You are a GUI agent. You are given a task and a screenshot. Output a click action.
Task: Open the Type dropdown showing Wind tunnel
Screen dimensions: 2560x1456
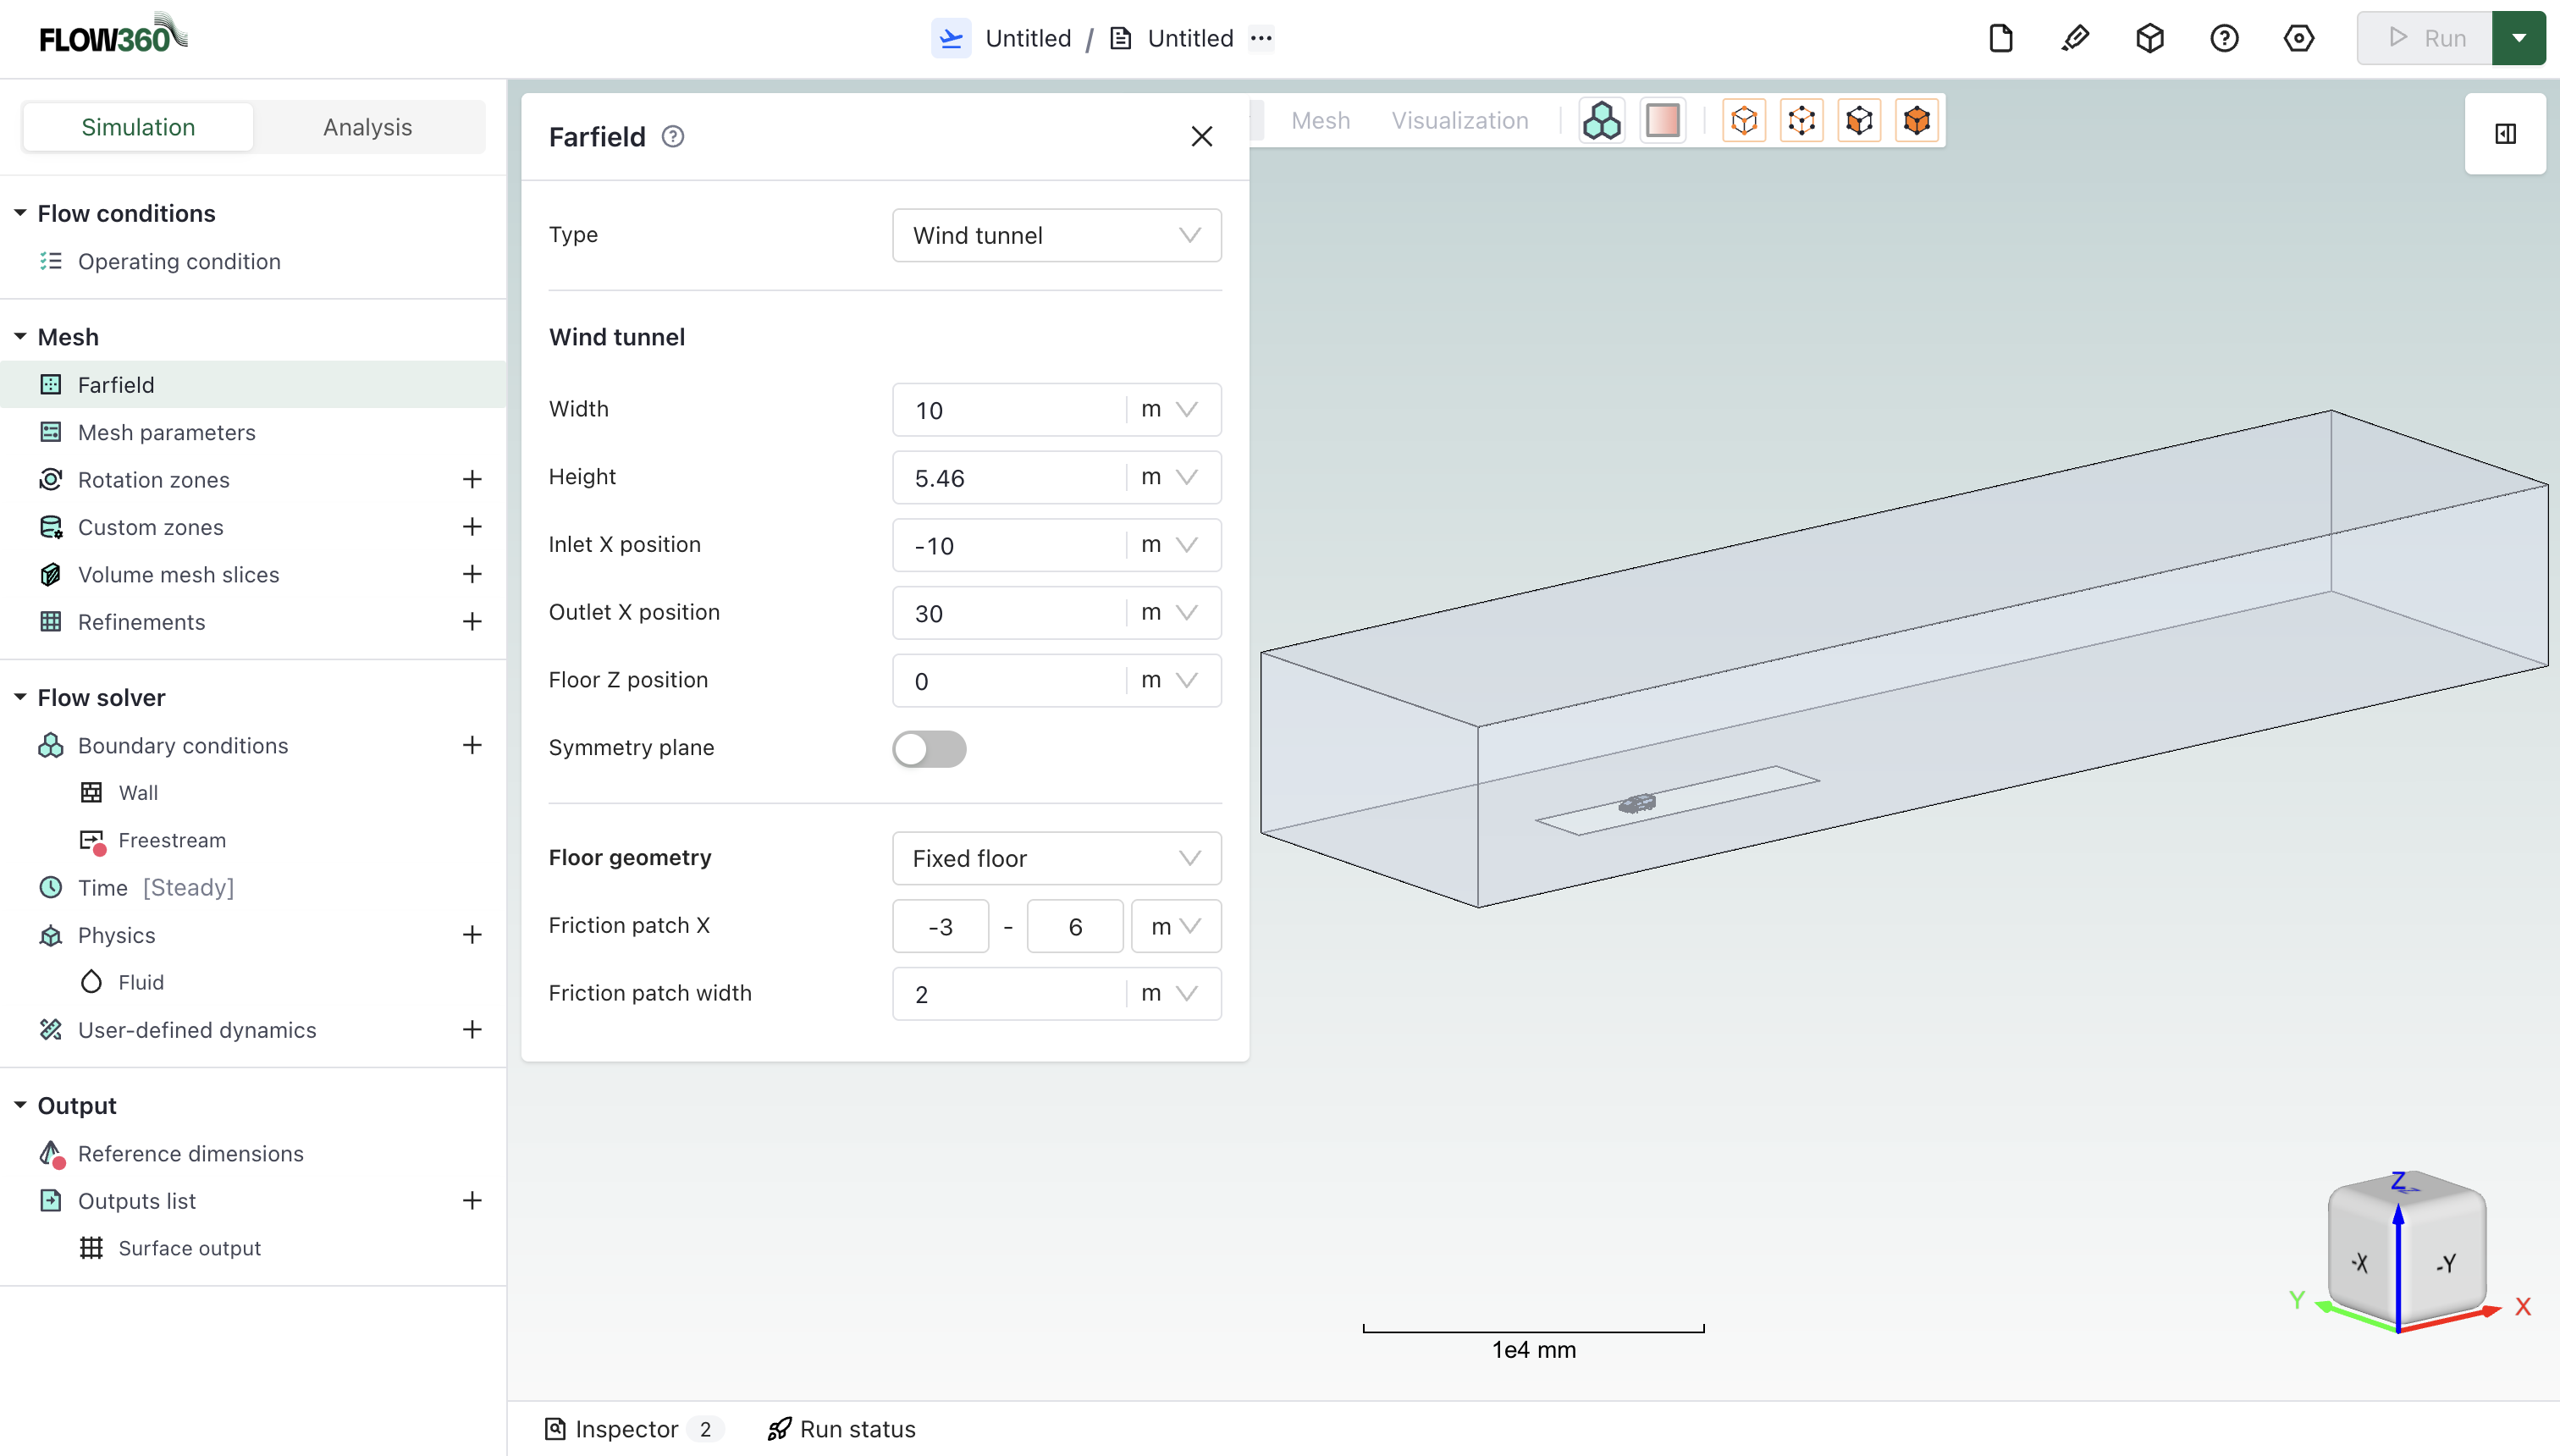point(1056,235)
